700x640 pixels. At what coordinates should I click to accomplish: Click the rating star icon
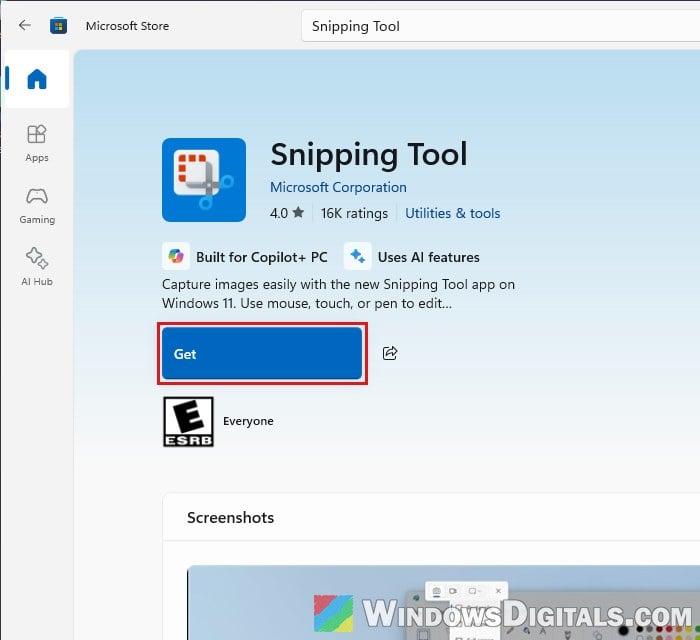point(299,213)
